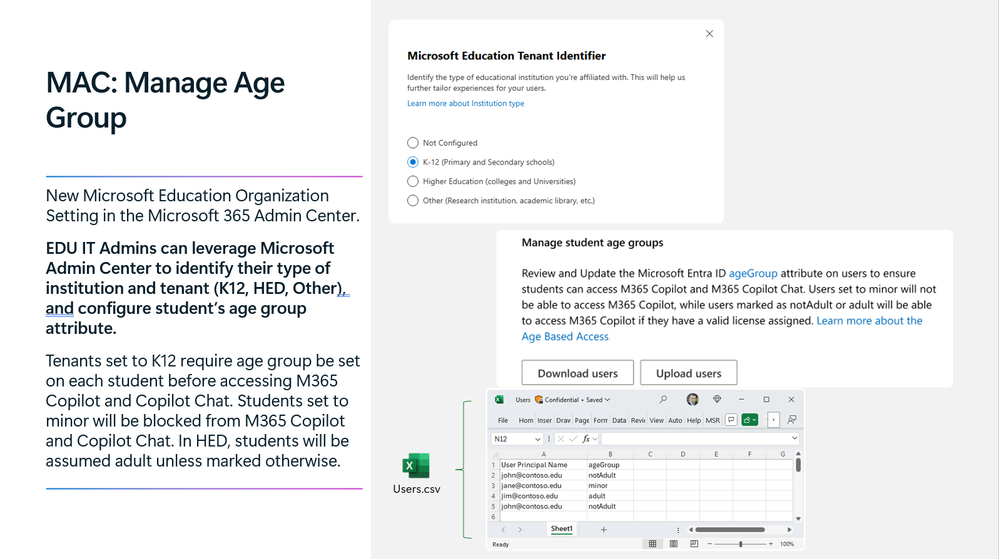This screenshot has height=559, width=999.
Task: Click the Excel app logo in title bar
Action: pyautogui.click(x=500, y=400)
